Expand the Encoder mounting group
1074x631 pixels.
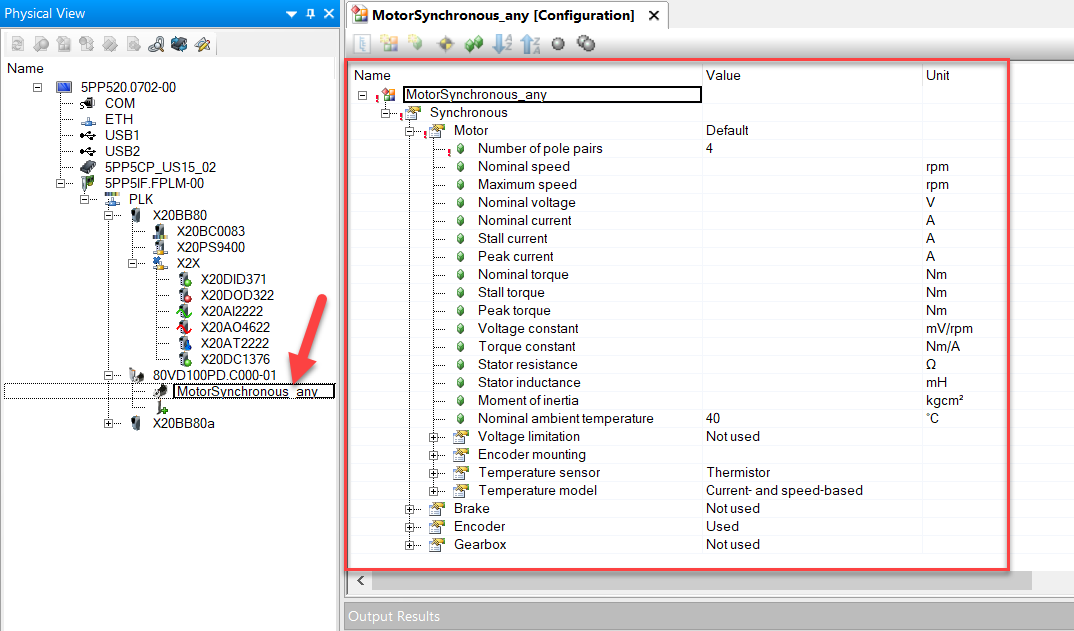tap(434, 455)
